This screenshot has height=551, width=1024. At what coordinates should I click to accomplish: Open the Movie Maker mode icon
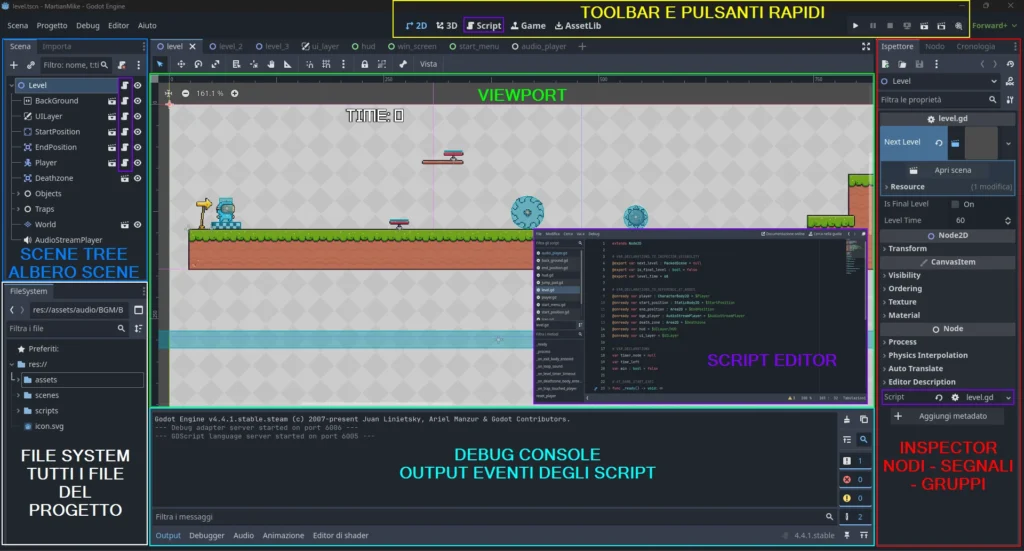click(958, 26)
